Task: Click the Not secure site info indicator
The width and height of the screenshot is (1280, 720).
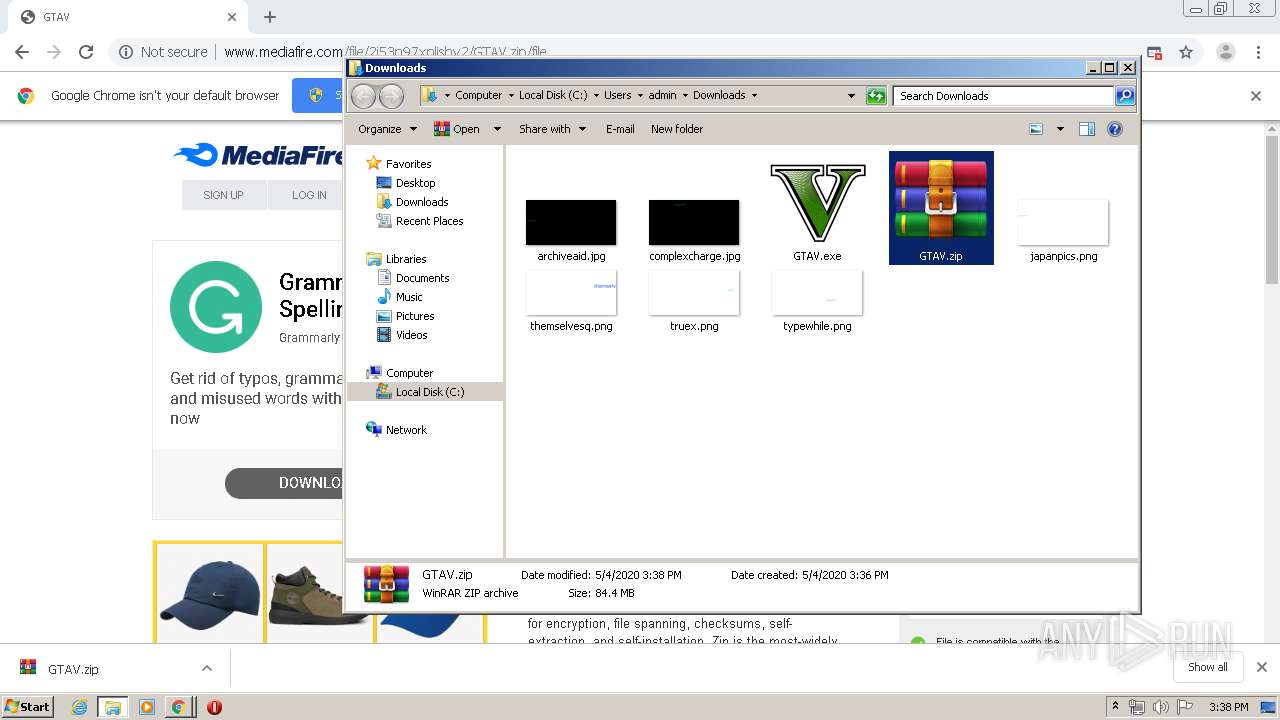Action: coord(163,52)
